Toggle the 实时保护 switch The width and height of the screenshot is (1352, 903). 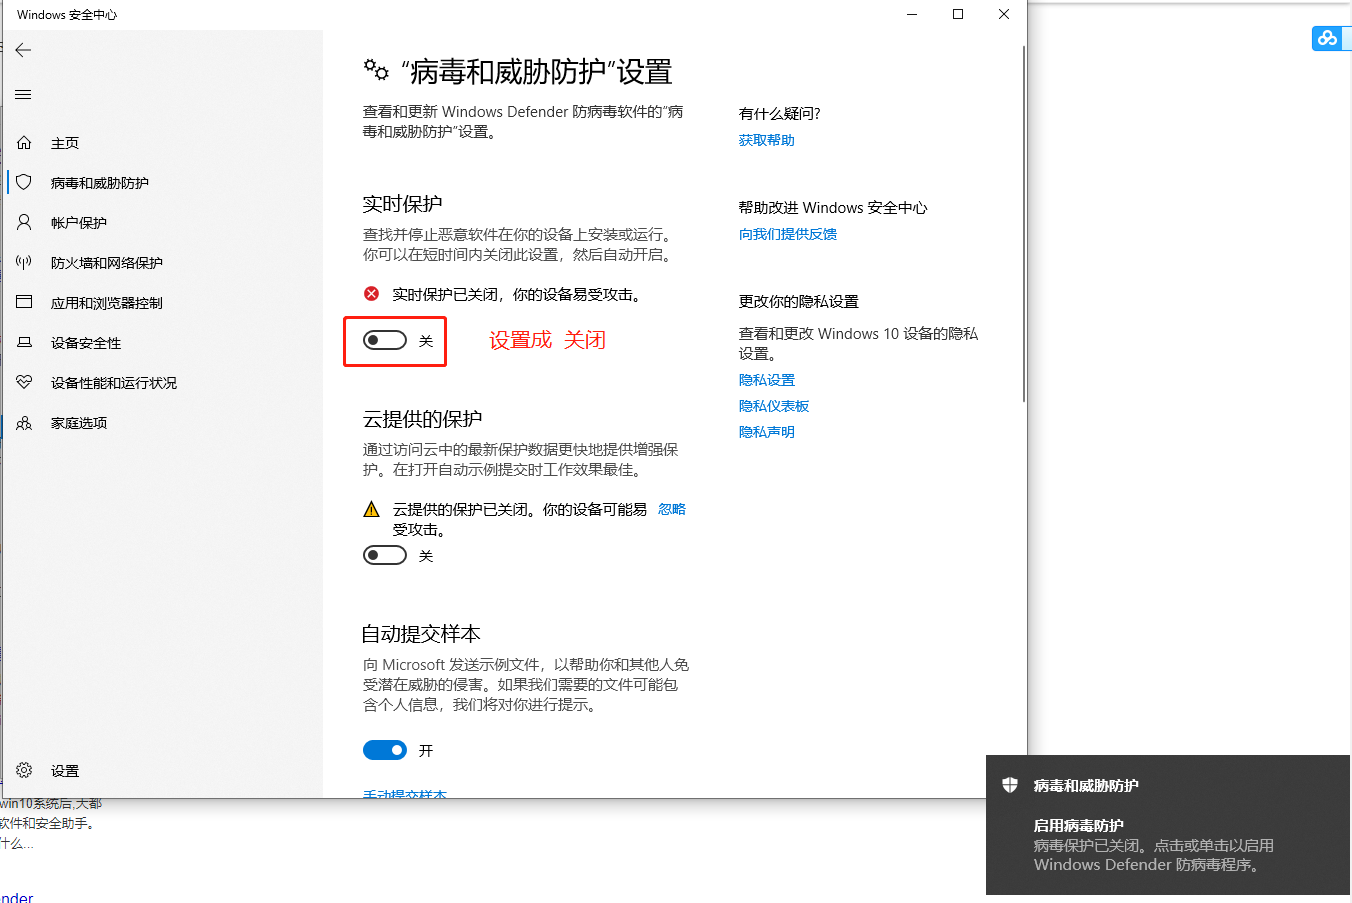tap(385, 340)
